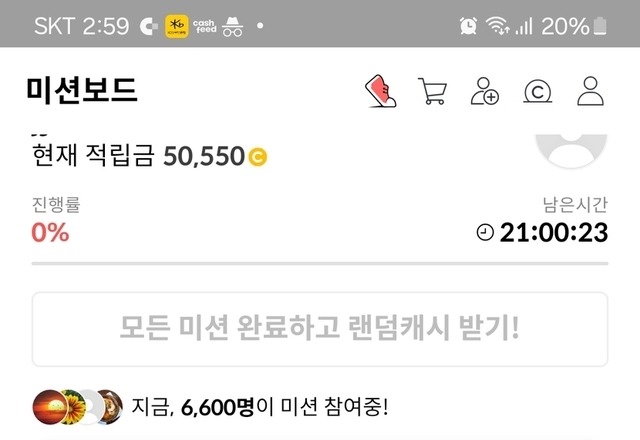Tap the cash feed notification icon
Viewport: 640px width, 440px height.
pos(204,26)
